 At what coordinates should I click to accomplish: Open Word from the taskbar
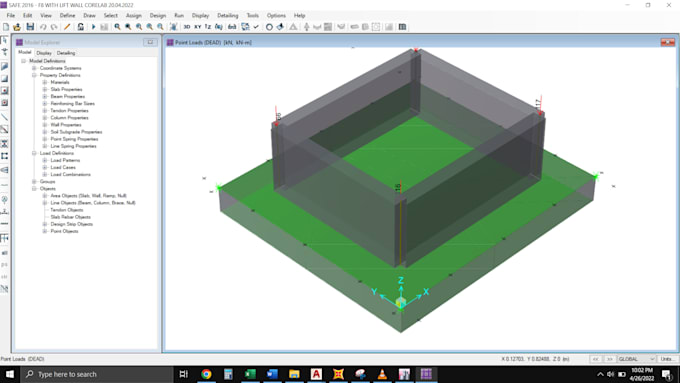(272, 374)
